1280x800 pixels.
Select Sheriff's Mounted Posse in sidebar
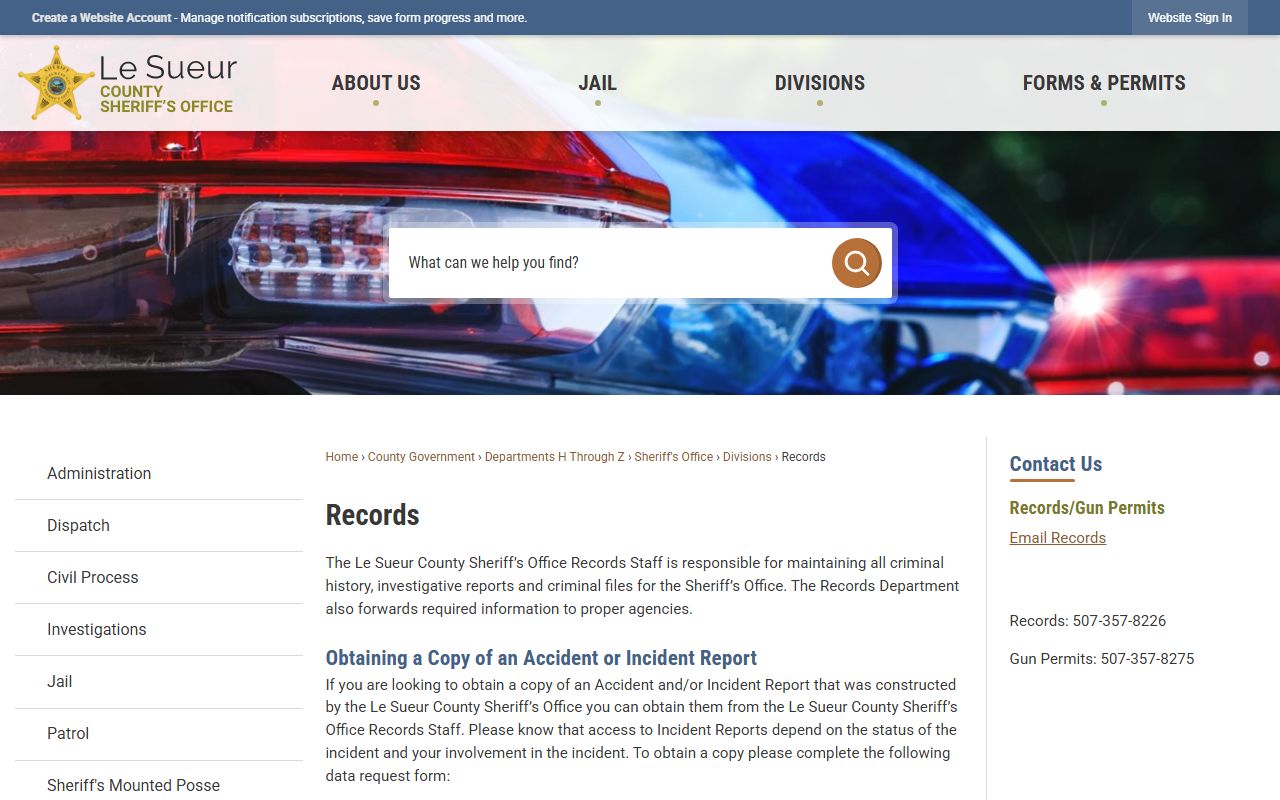coord(159,785)
